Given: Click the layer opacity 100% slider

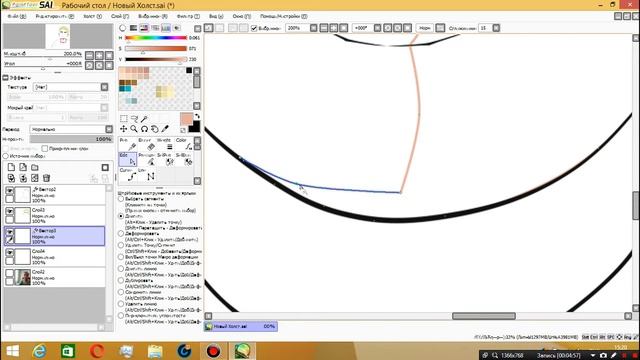Looking at the screenshot, I should [71, 139].
